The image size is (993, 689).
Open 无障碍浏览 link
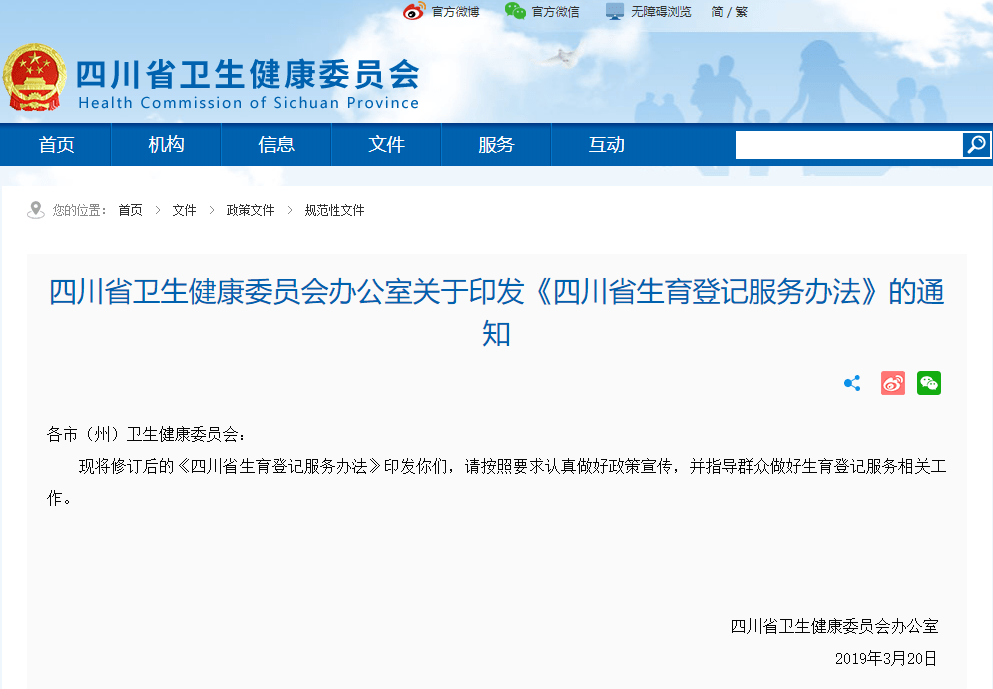point(661,12)
